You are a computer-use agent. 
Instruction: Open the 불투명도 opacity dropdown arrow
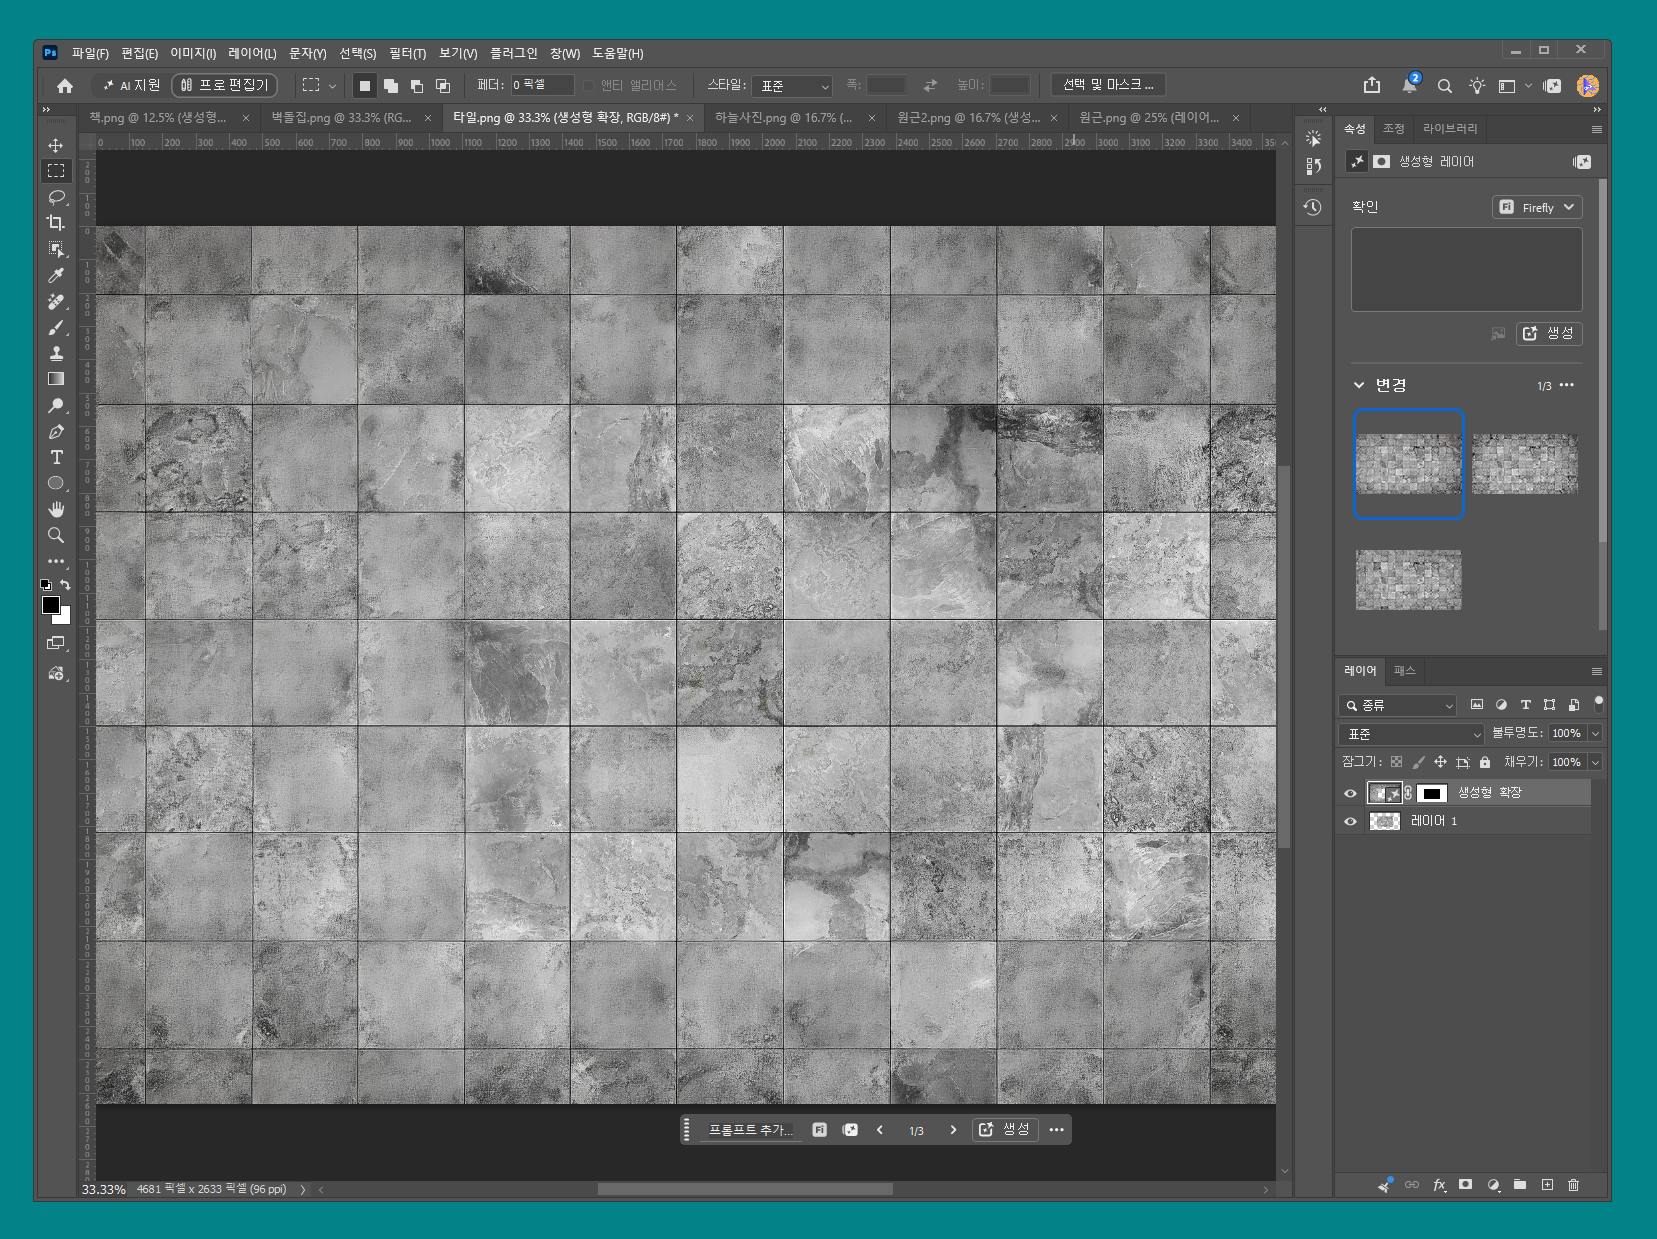[1595, 733]
